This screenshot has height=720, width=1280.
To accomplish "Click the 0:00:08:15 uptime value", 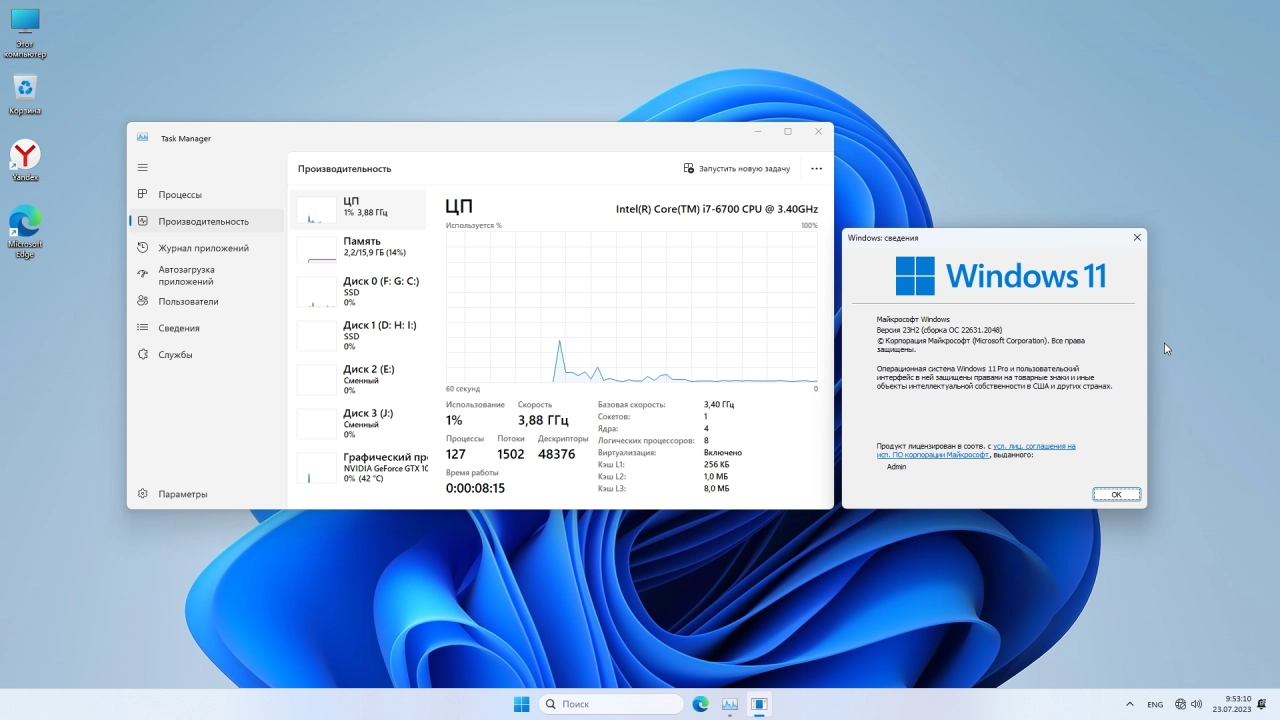I will [475, 488].
